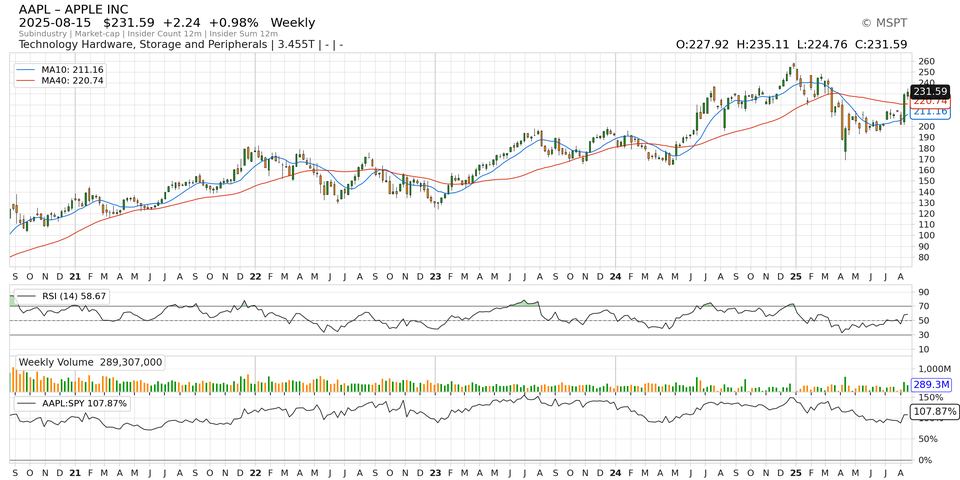
Task: Click the 150 label on price axis
Action: (x=927, y=181)
